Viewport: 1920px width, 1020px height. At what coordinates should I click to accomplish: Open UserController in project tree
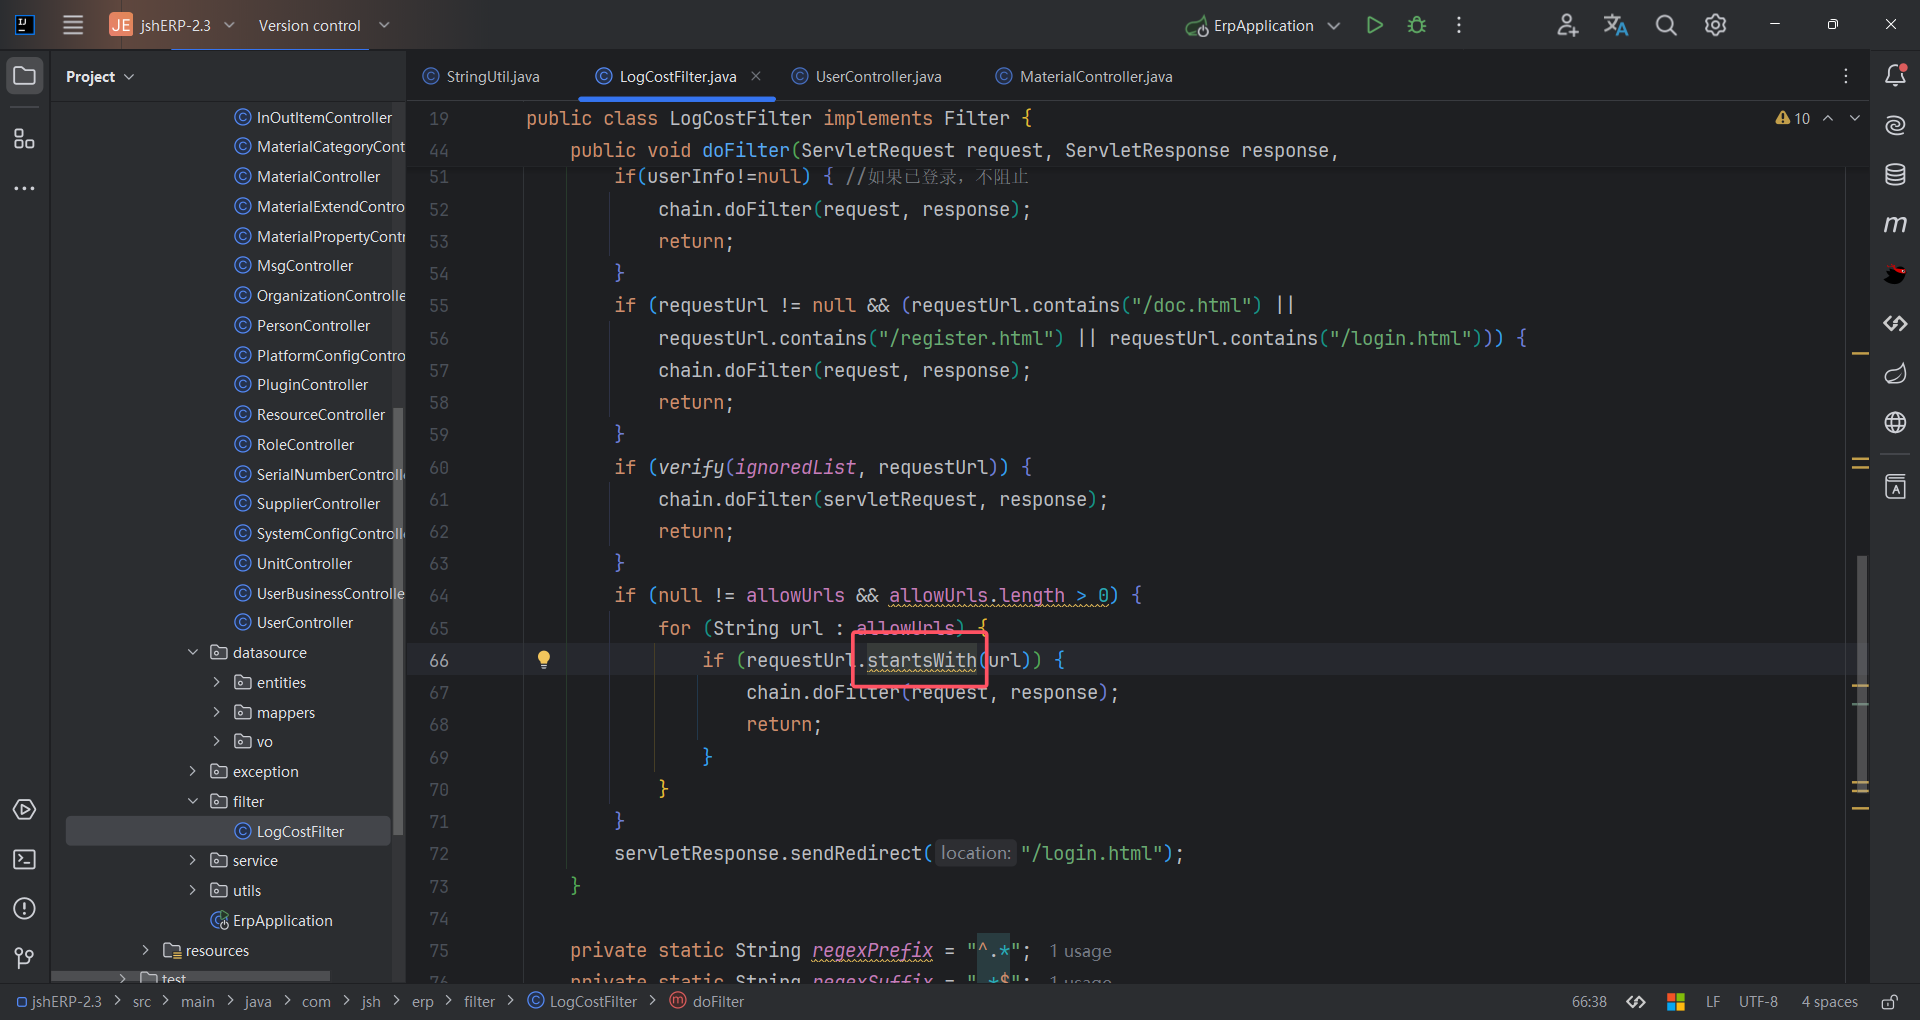tap(294, 622)
